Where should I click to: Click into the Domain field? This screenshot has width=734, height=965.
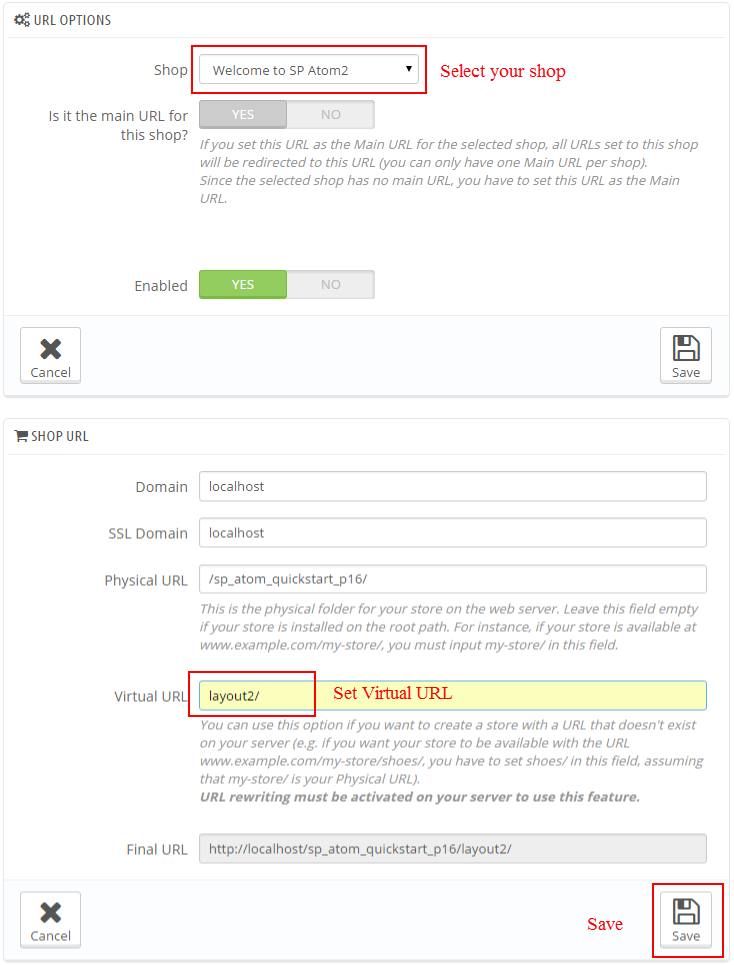point(453,486)
